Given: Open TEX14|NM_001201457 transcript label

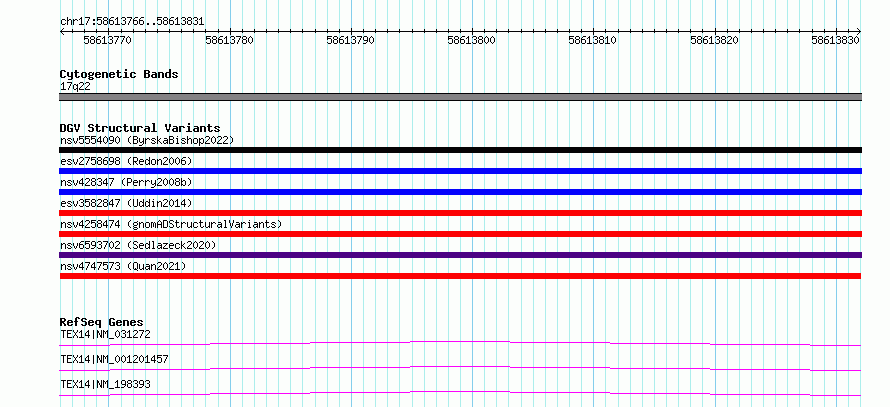Looking at the screenshot, I should point(114,359).
